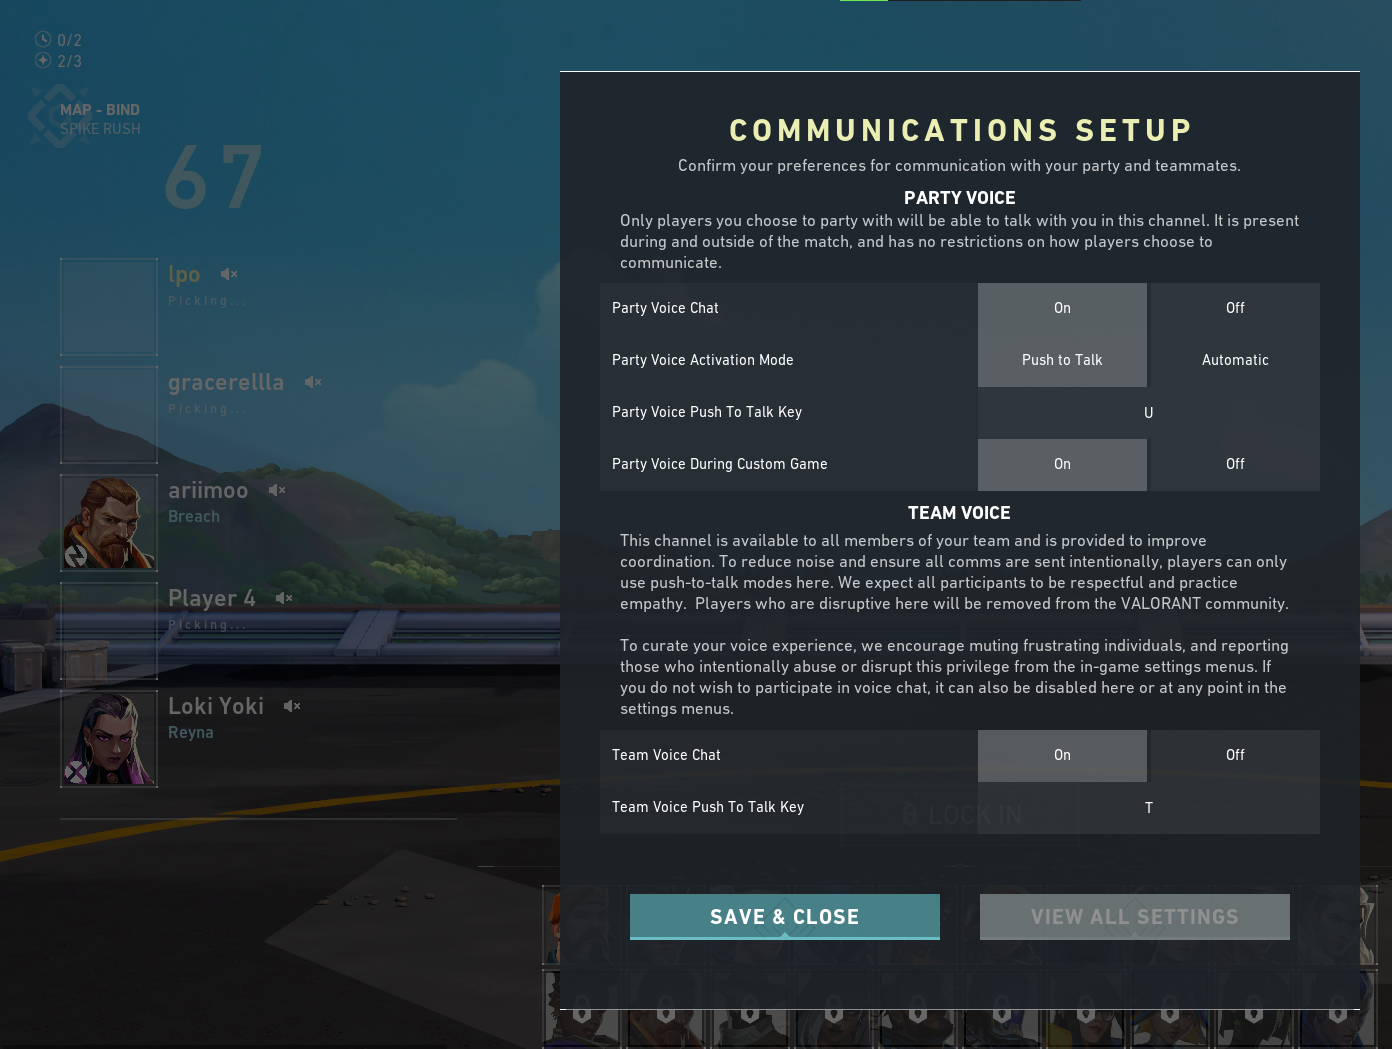Click the Player 4 name
The width and height of the screenshot is (1392, 1049).
(212, 598)
